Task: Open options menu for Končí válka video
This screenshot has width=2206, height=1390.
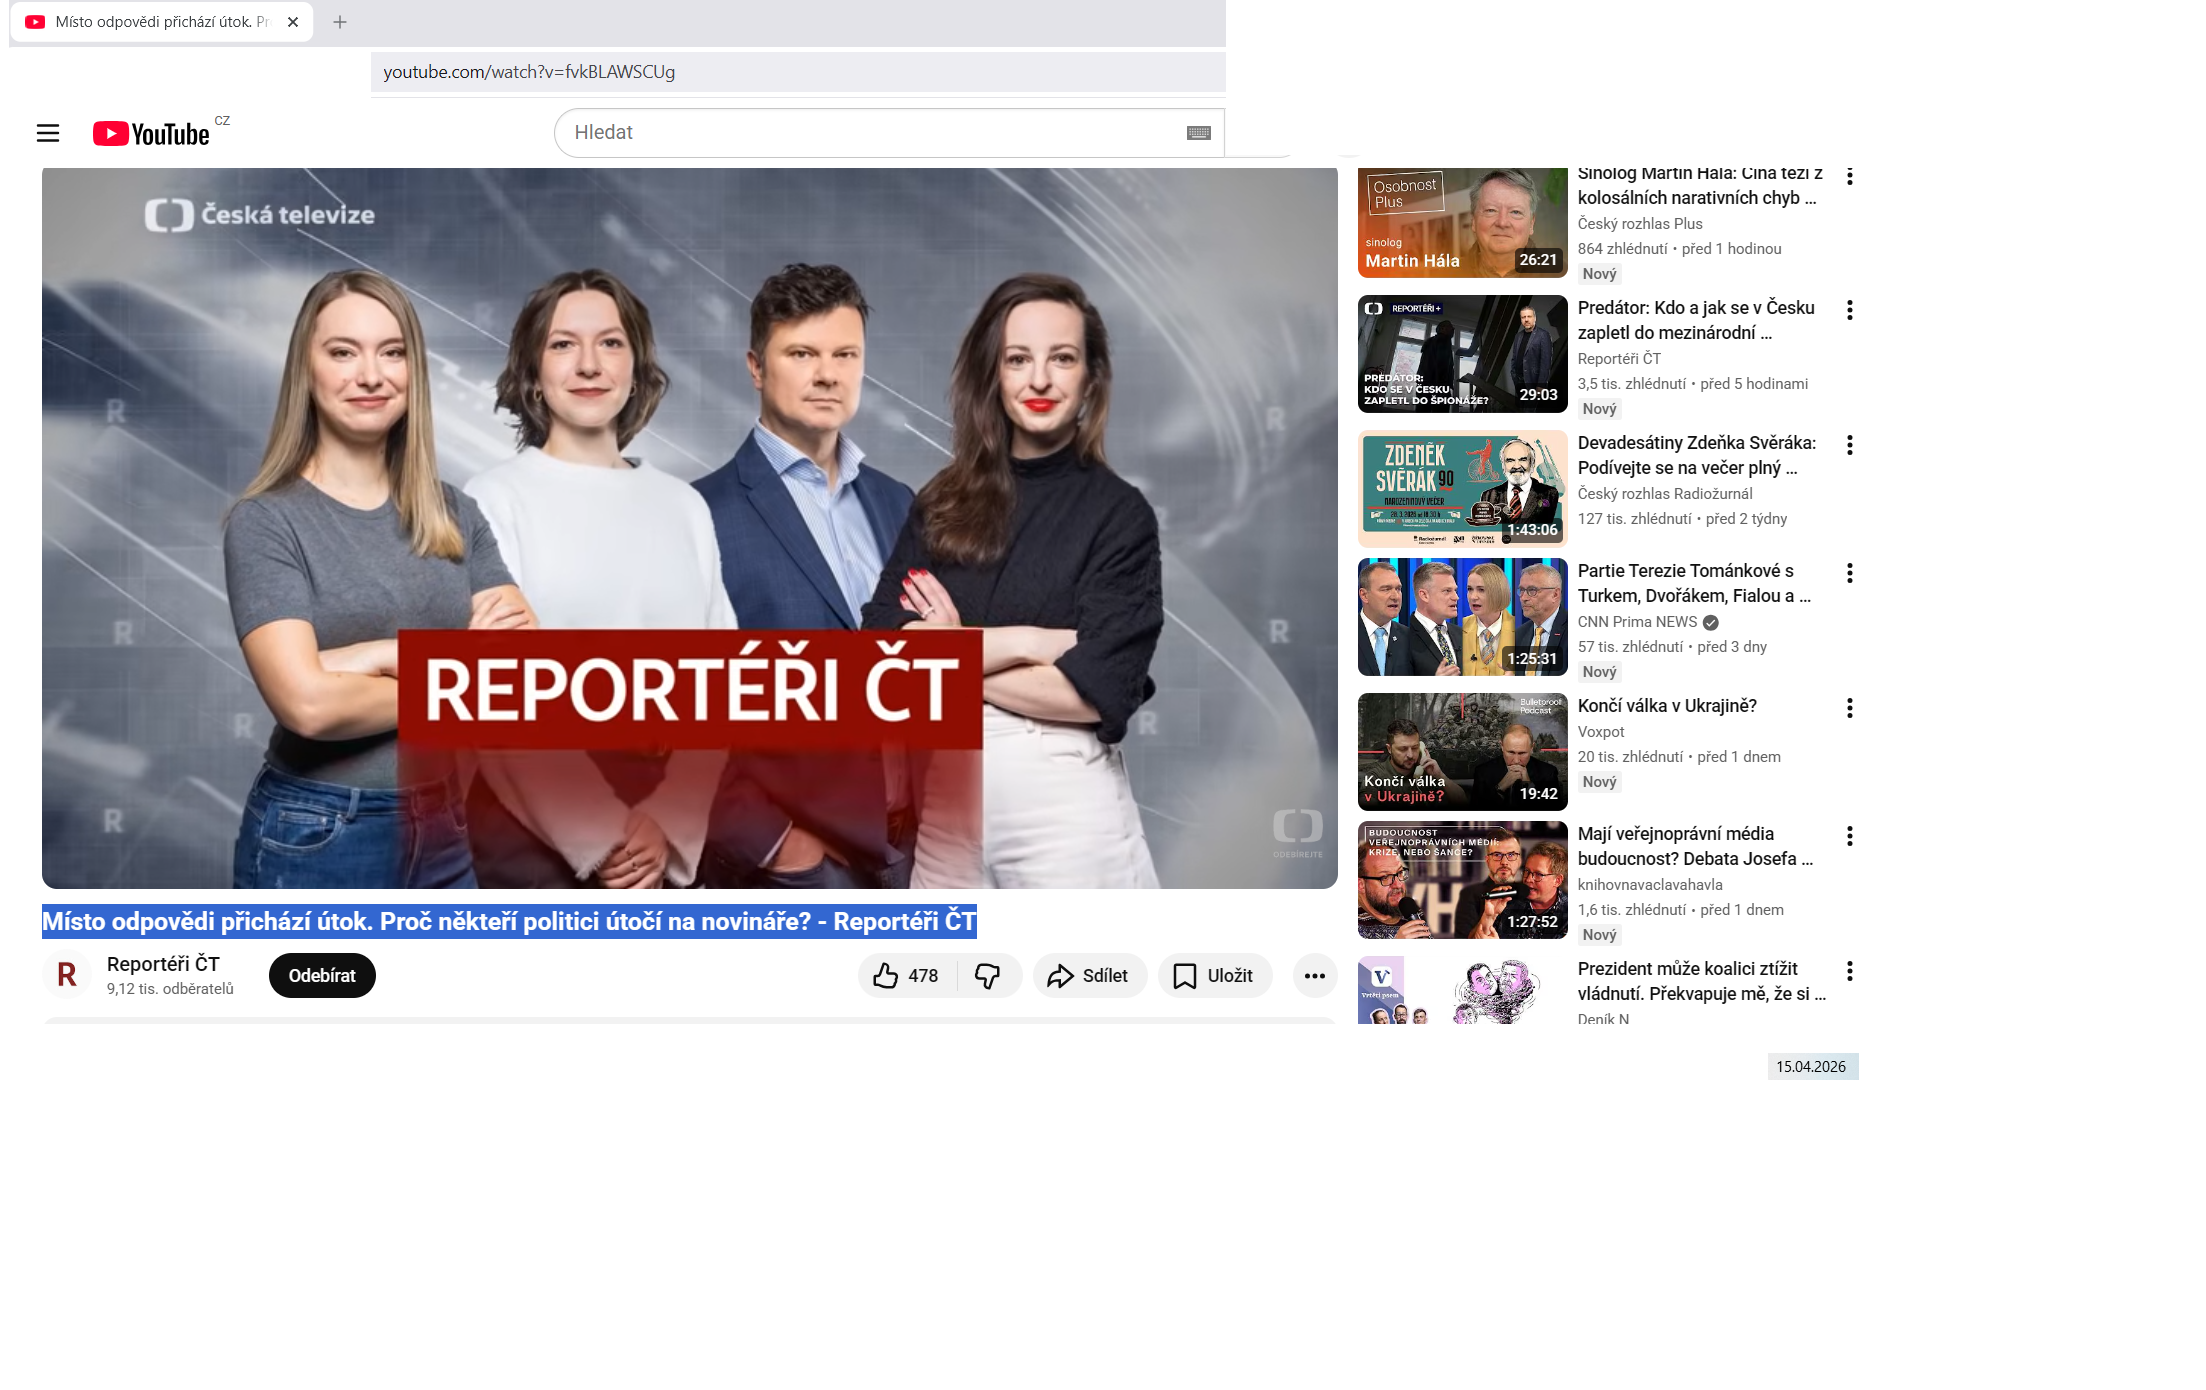Action: click(1849, 708)
